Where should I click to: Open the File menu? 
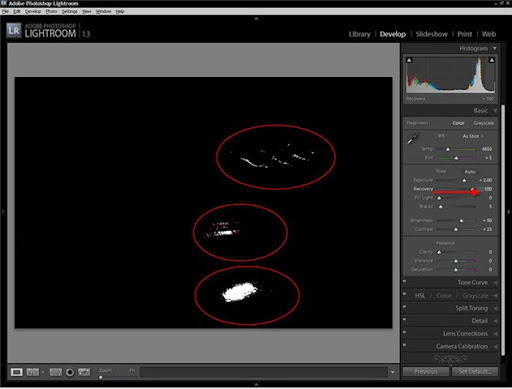pyautogui.click(x=5, y=11)
